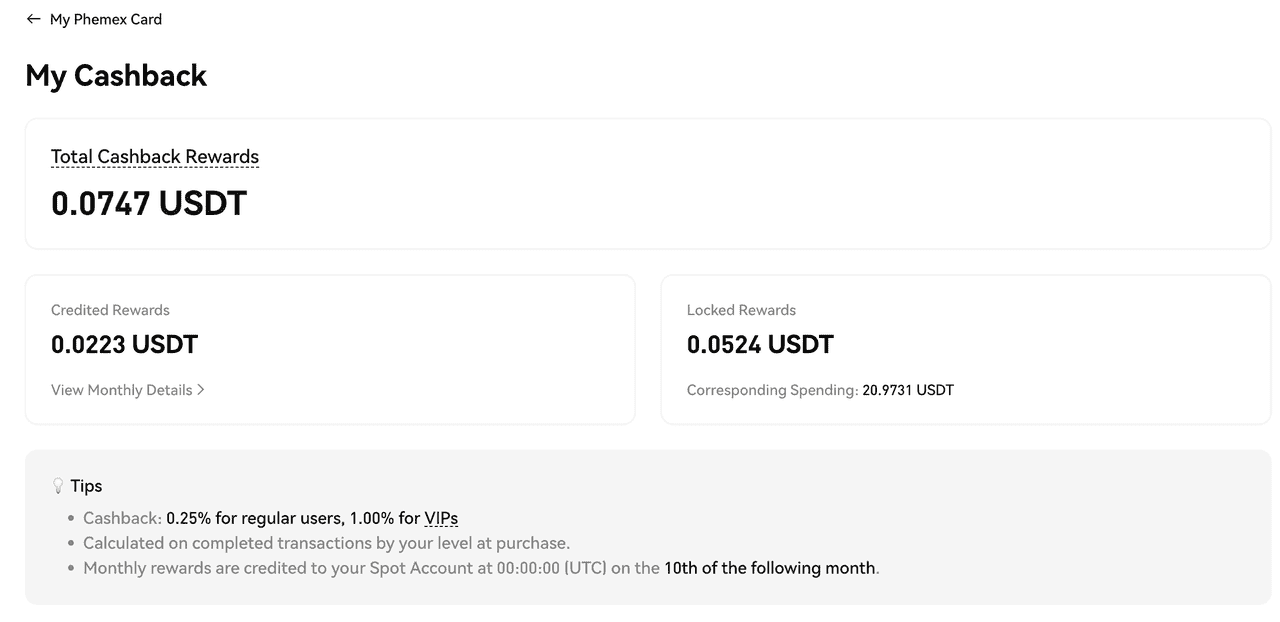
Task: Click the underlined VIPs term
Action: tap(441, 518)
